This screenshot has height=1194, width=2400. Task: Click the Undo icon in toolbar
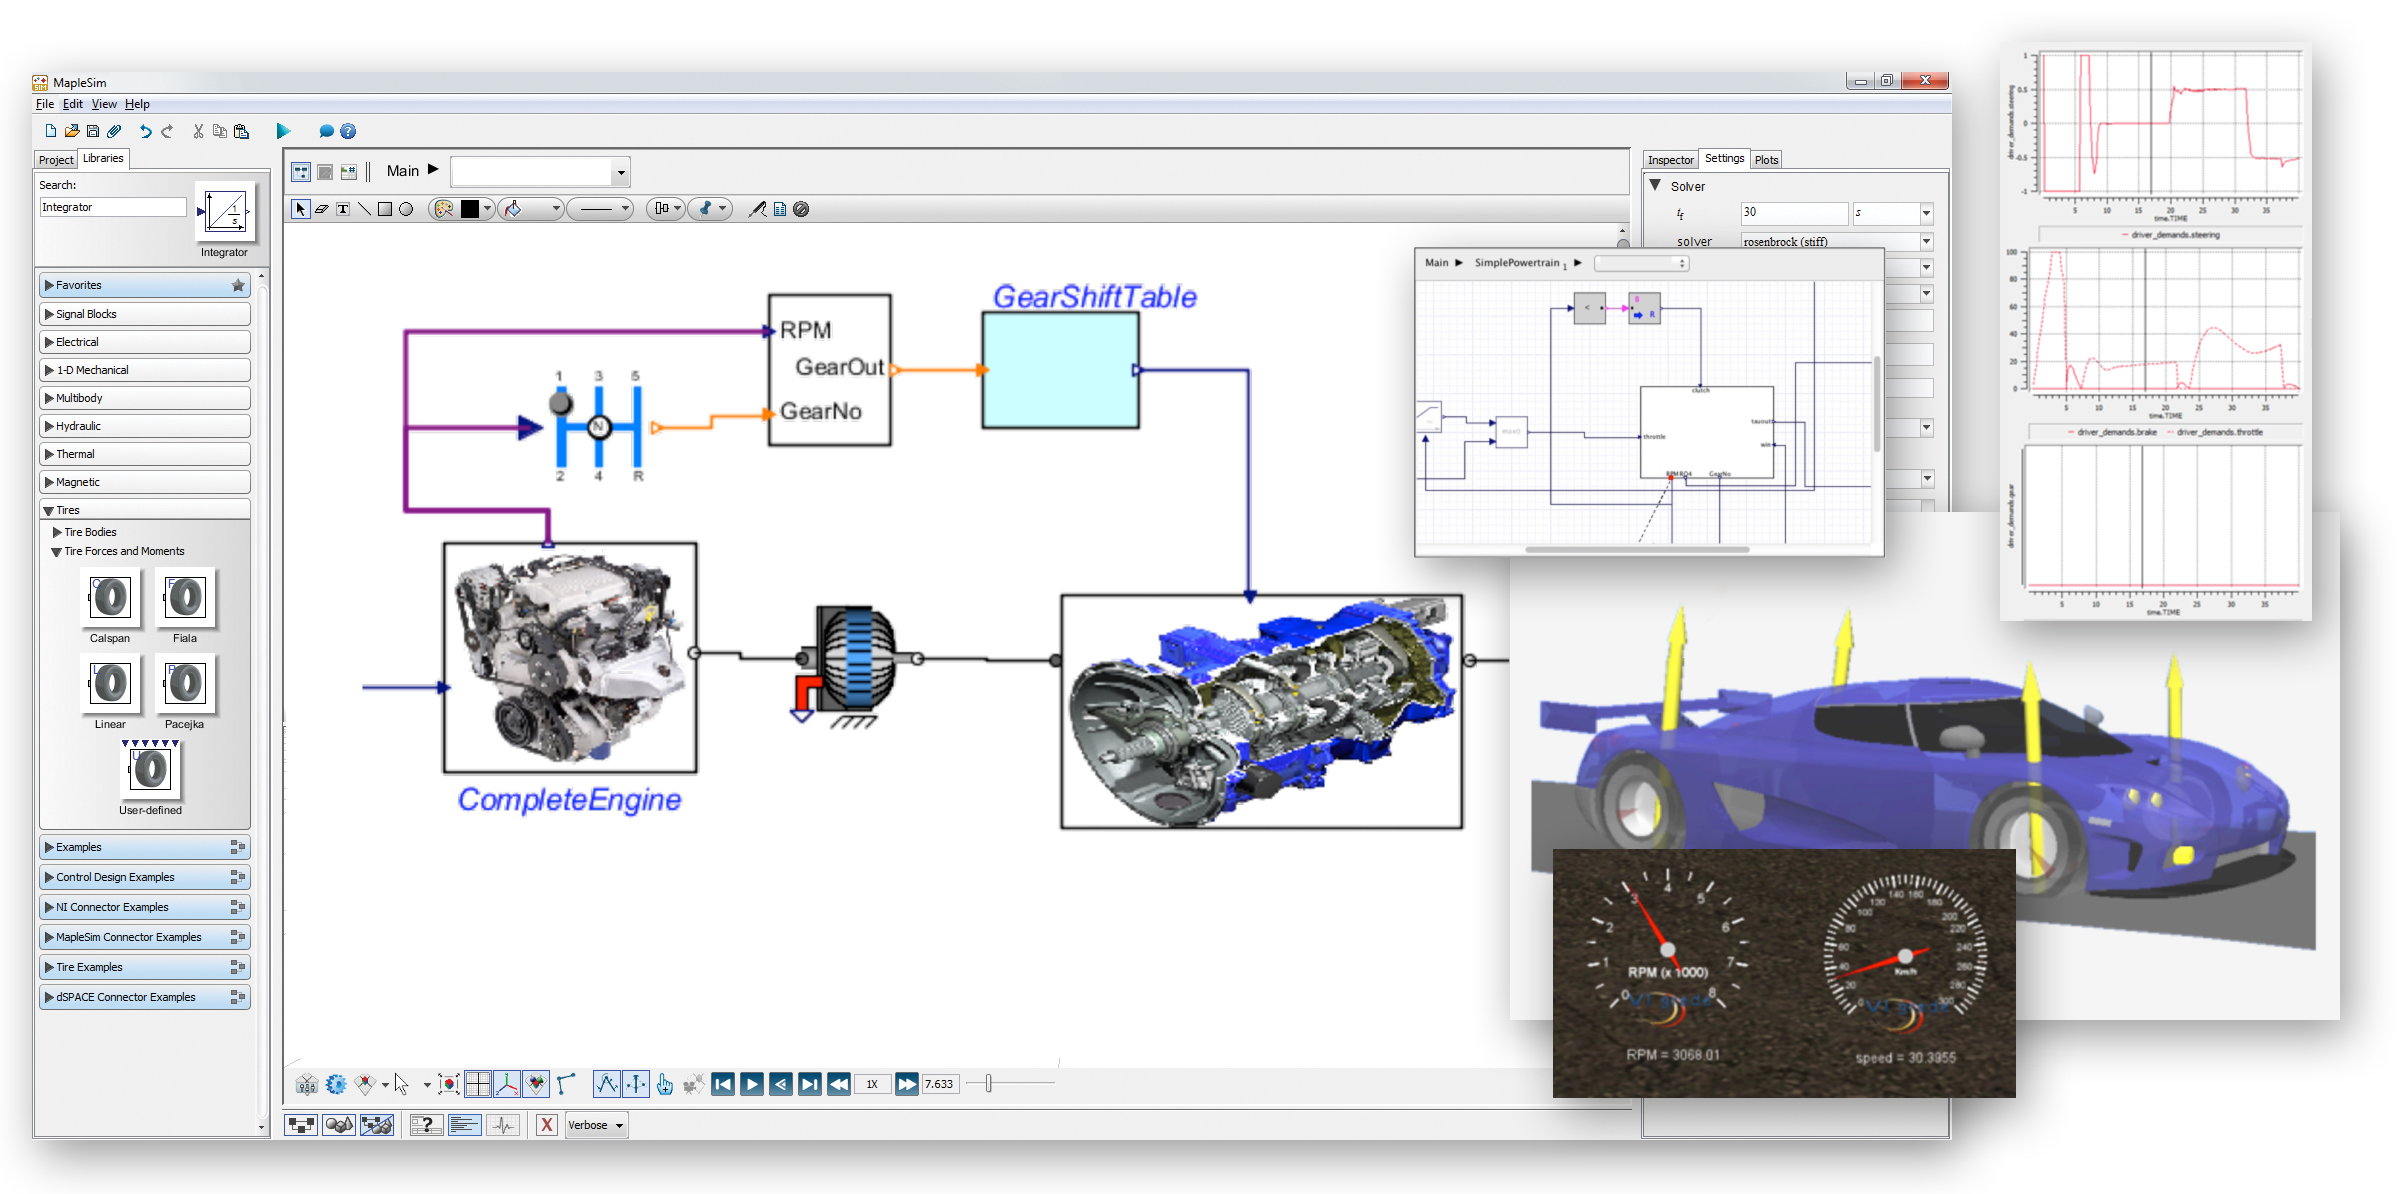point(146,131)
